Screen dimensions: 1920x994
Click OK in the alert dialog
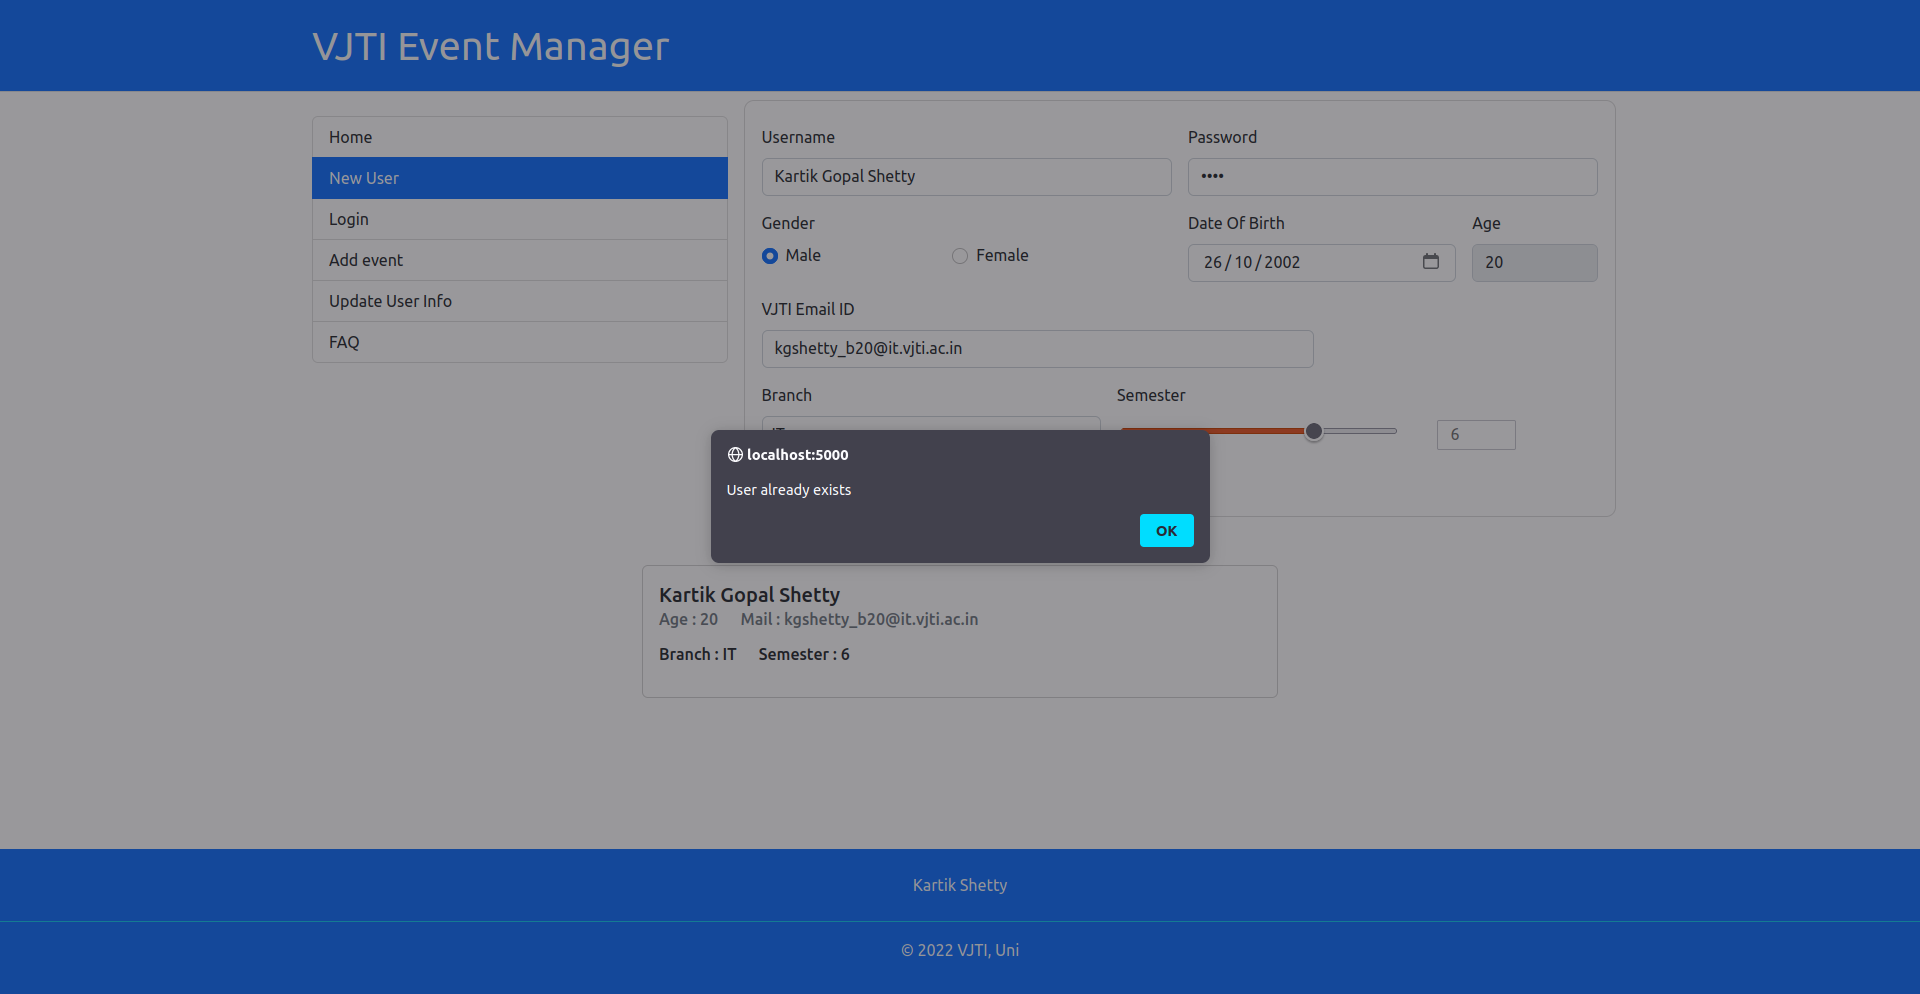pos(1166,531)
